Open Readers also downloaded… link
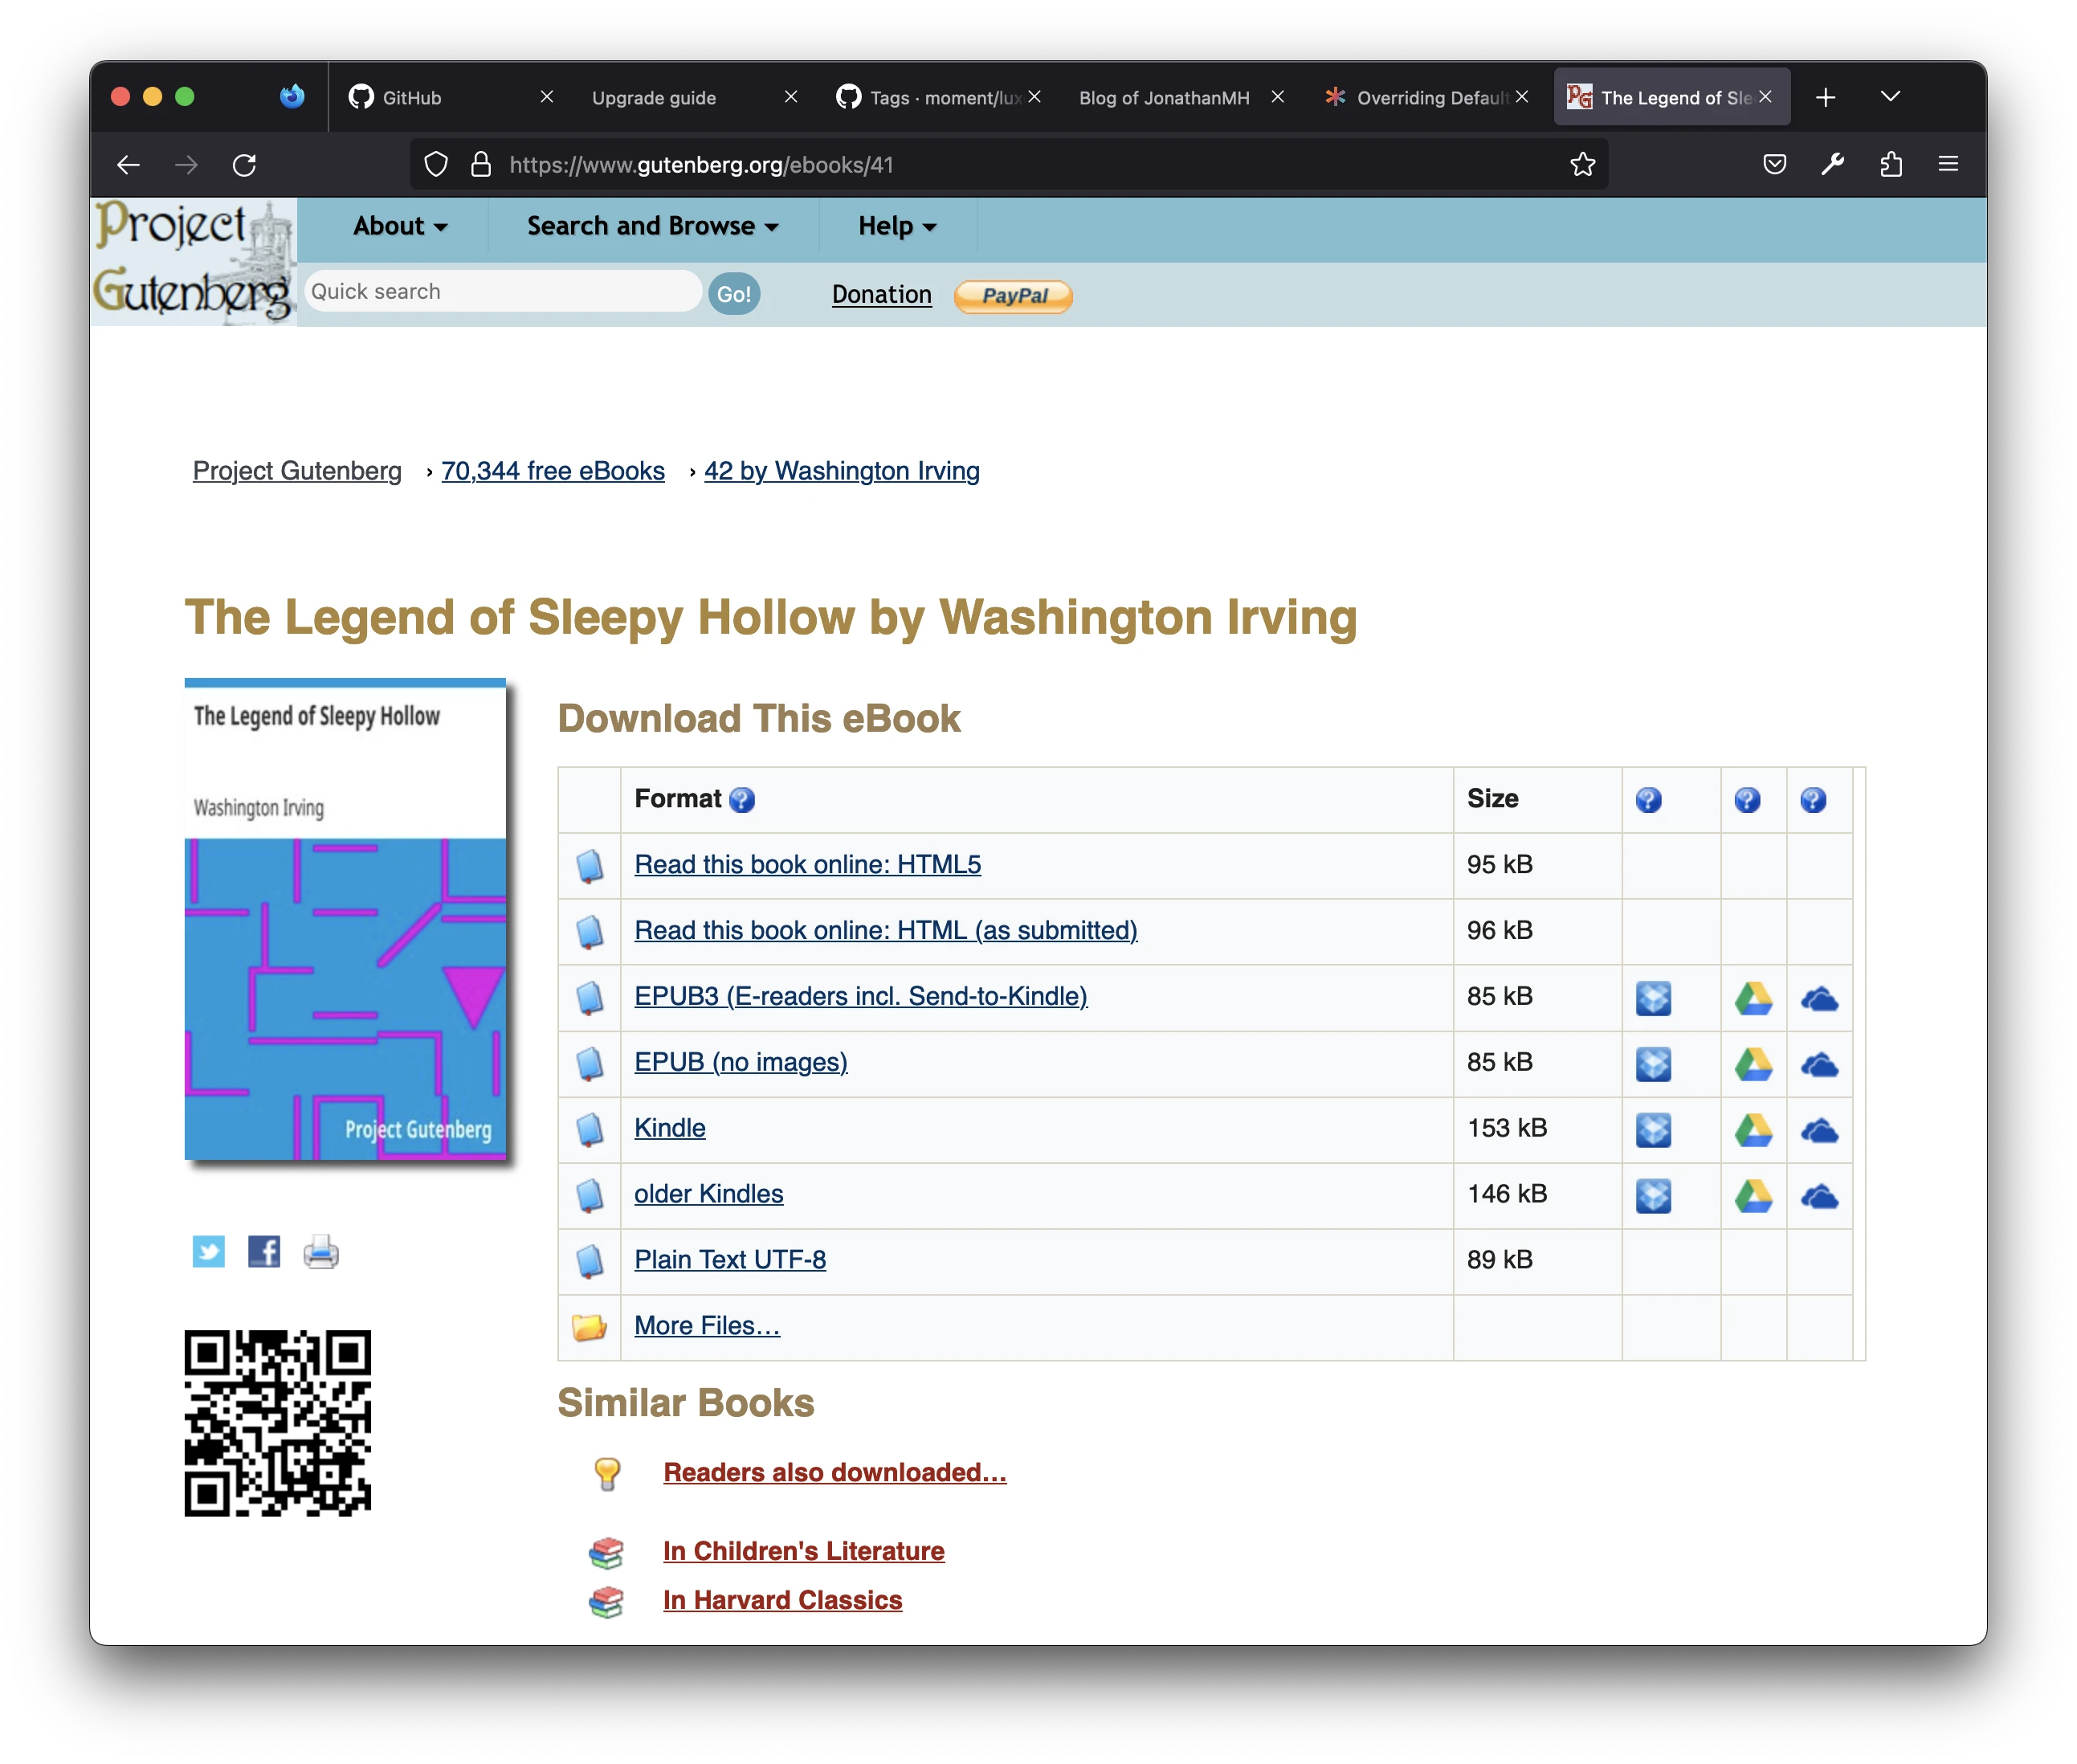2077x1764 pixels. click(x=834, y=1473)
